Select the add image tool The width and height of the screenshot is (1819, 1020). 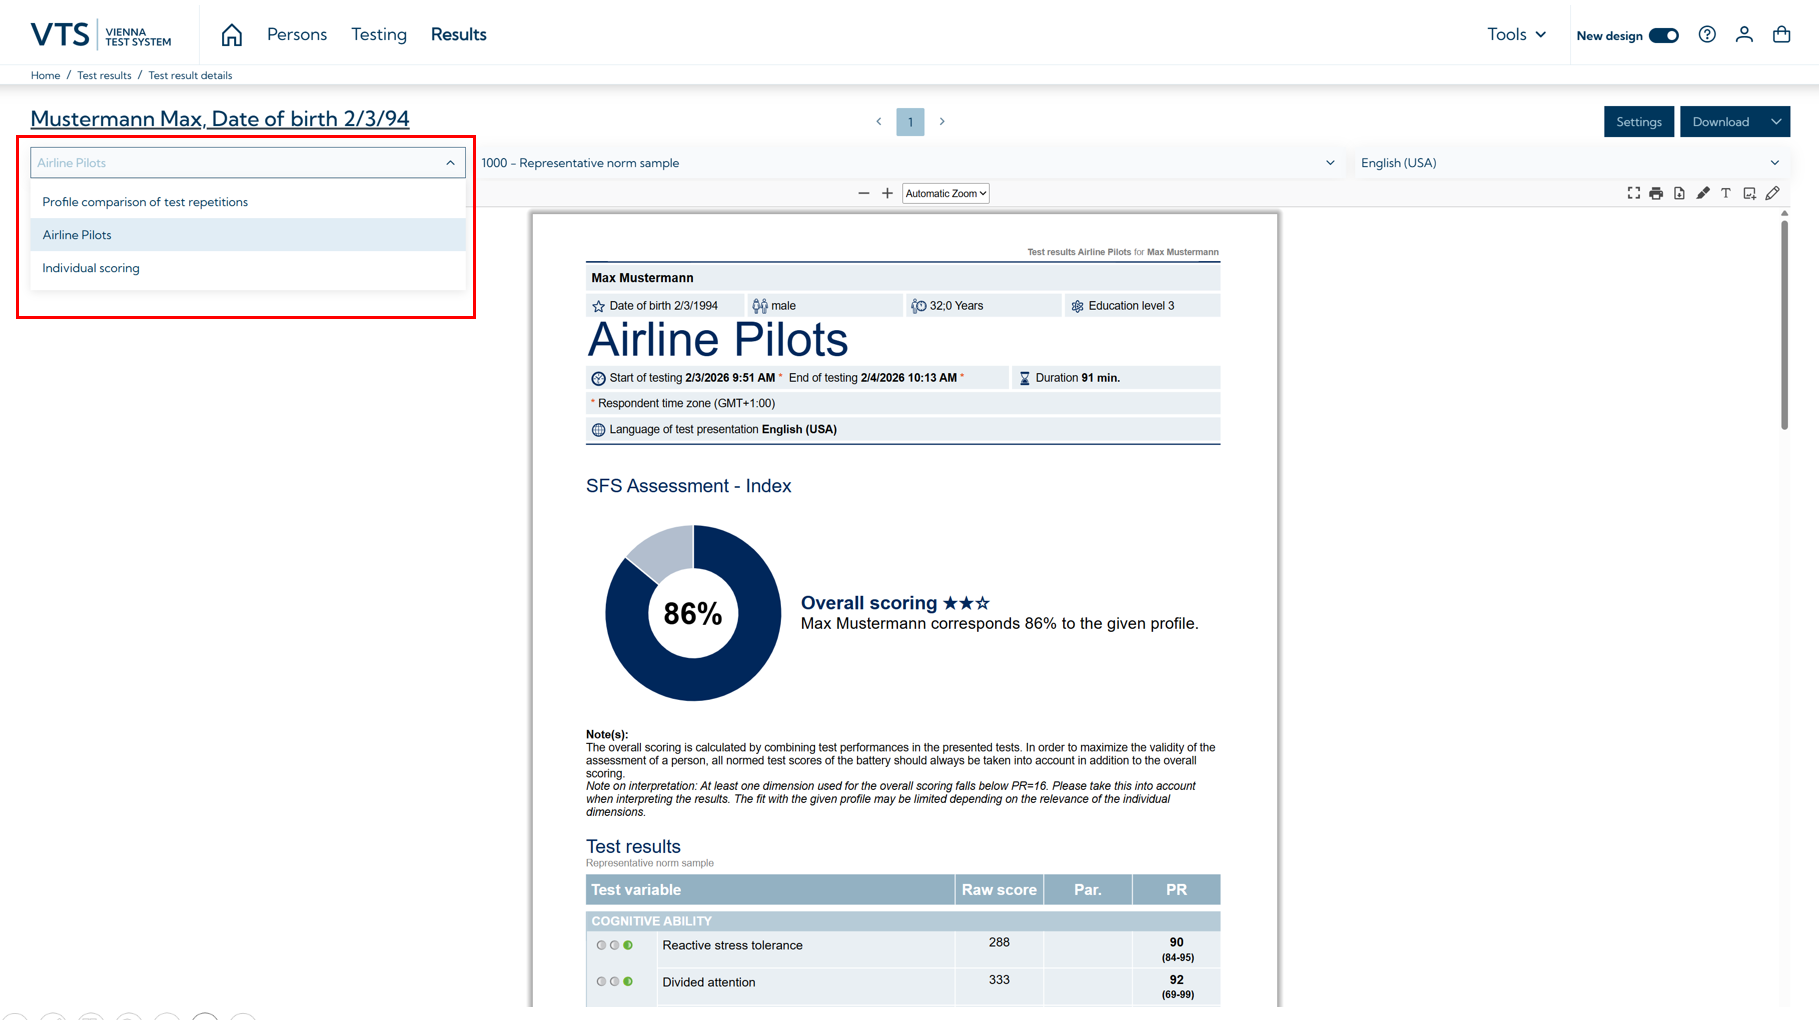(x=1749, y=193)
